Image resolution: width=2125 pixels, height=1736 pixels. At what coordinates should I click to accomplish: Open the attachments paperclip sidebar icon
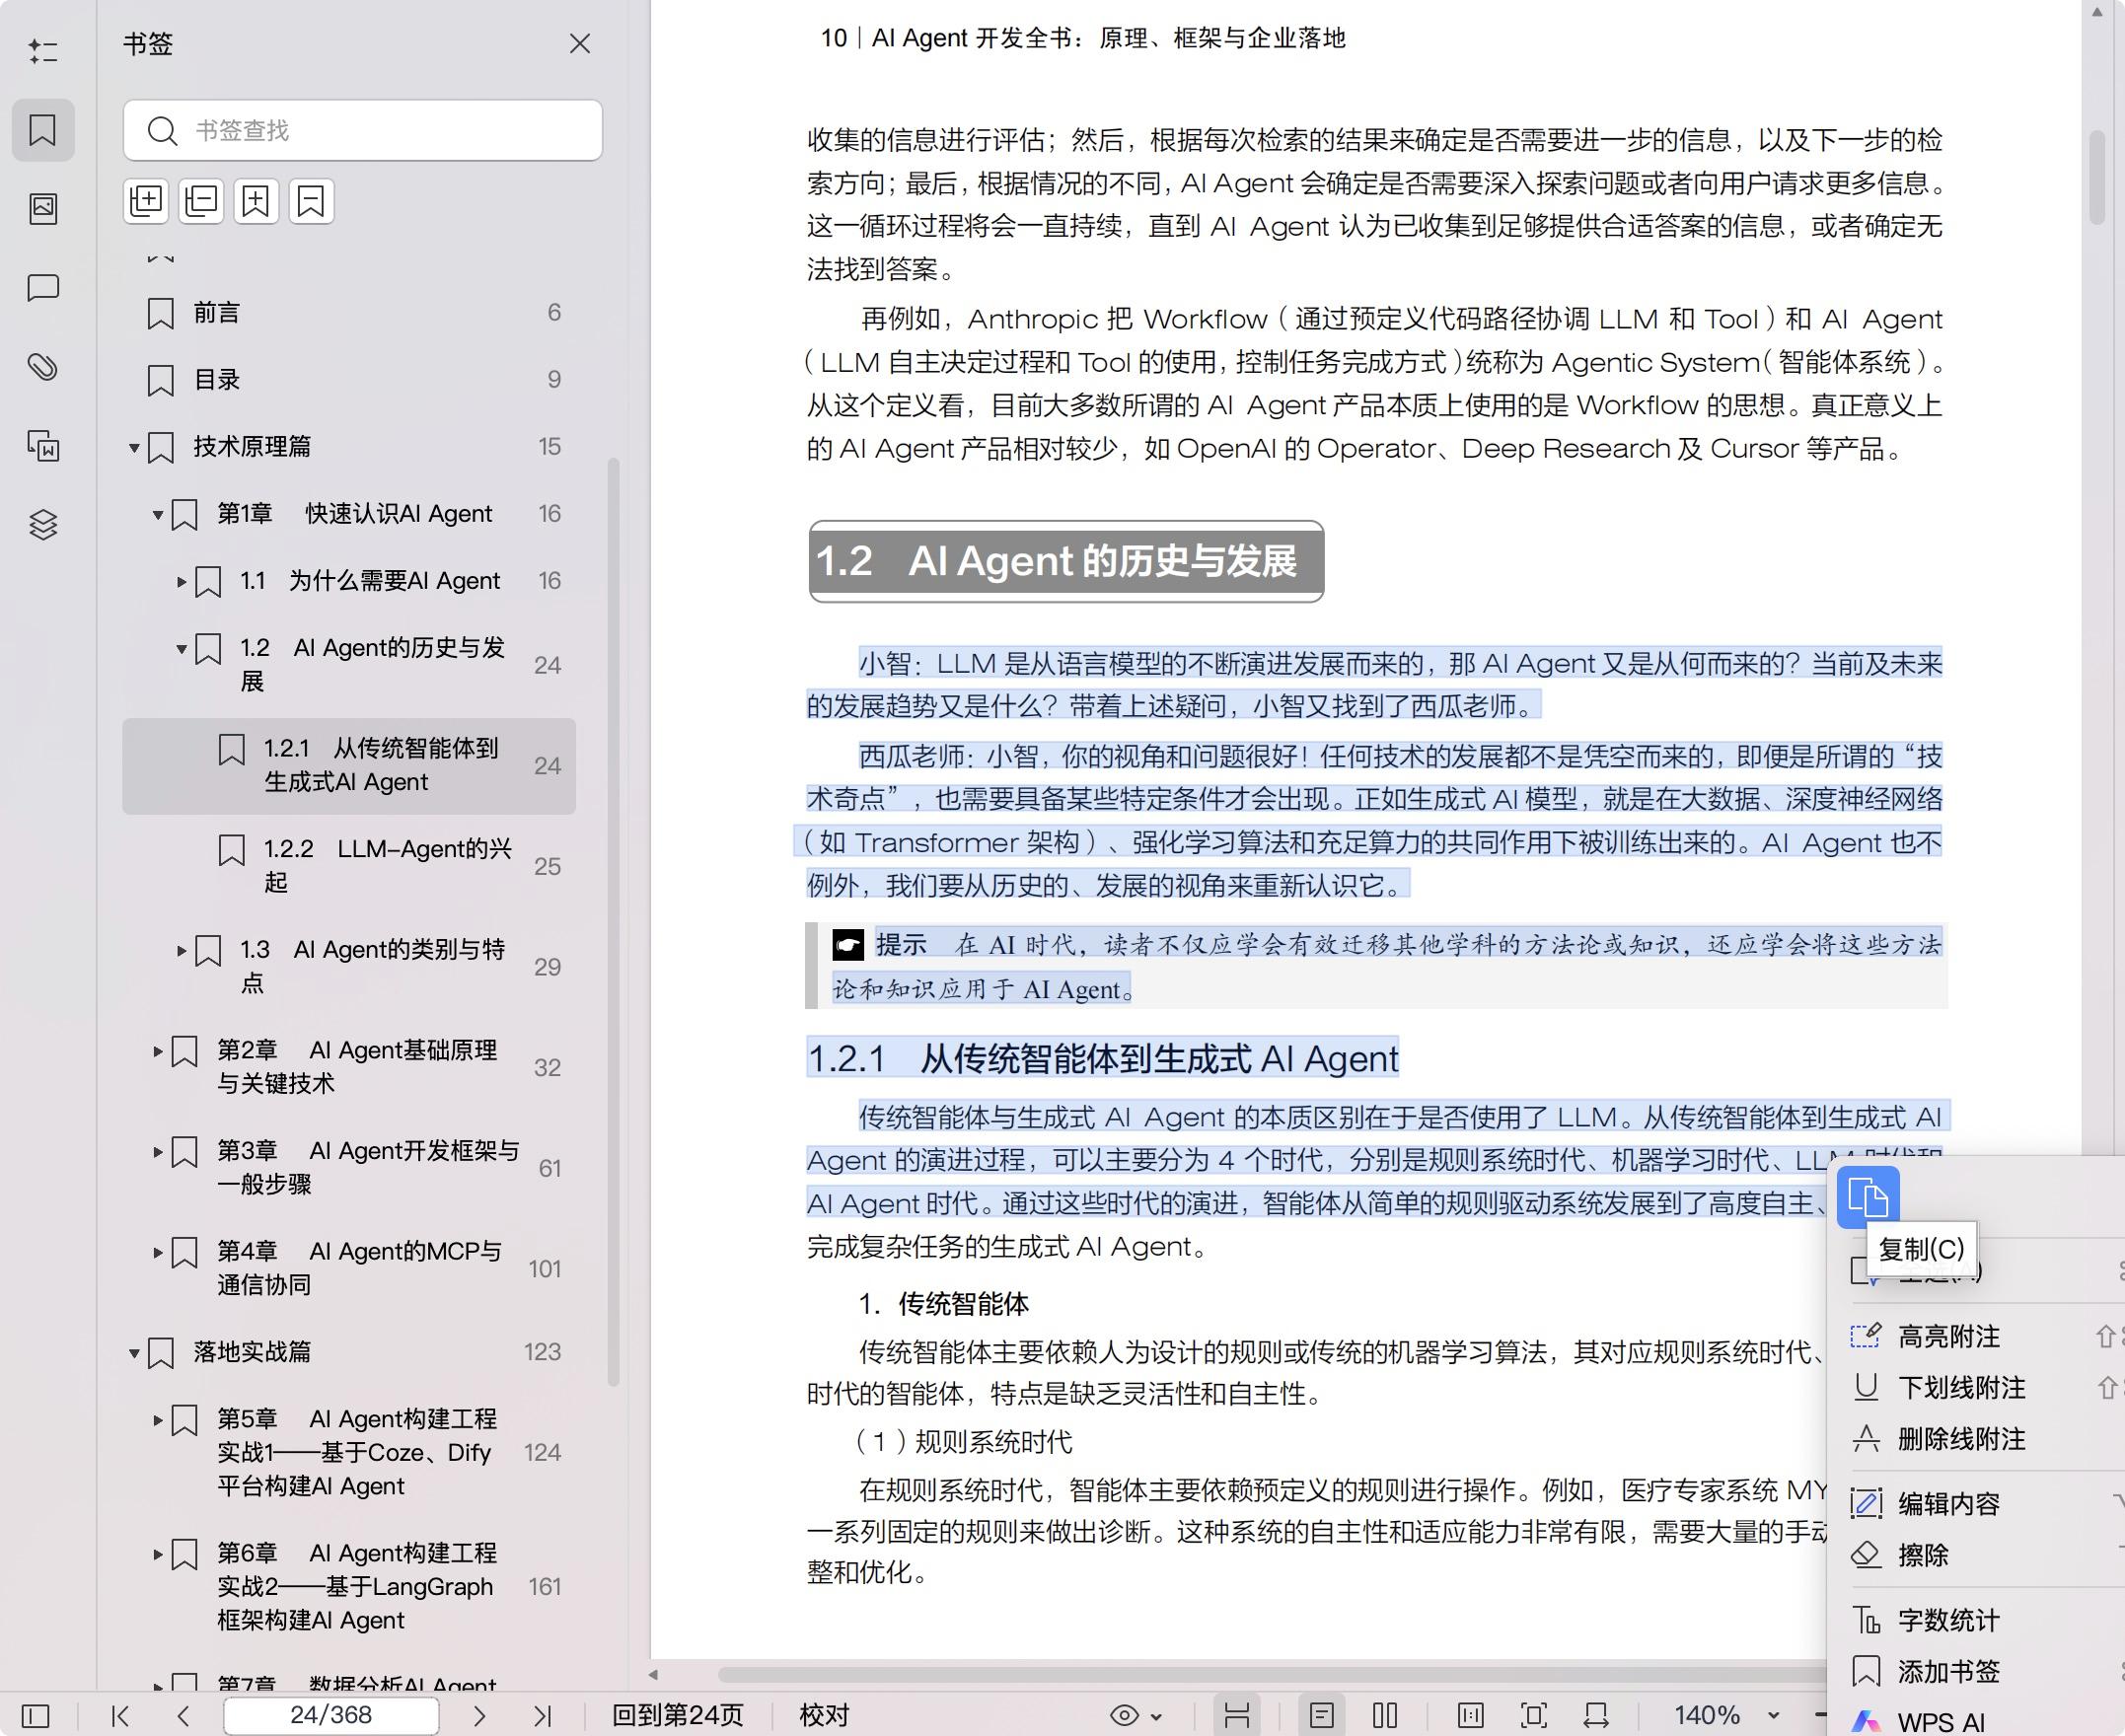pyautogui.click(x=43, y=367)
